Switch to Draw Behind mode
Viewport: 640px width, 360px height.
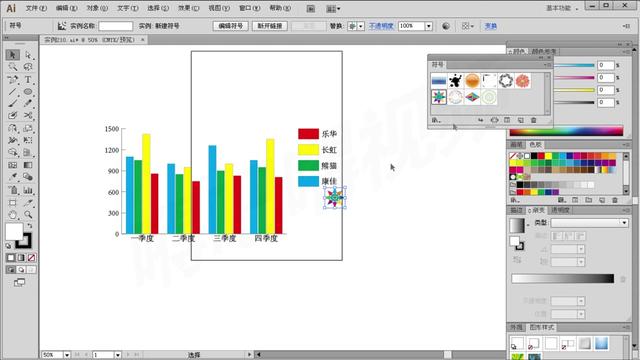21,270
